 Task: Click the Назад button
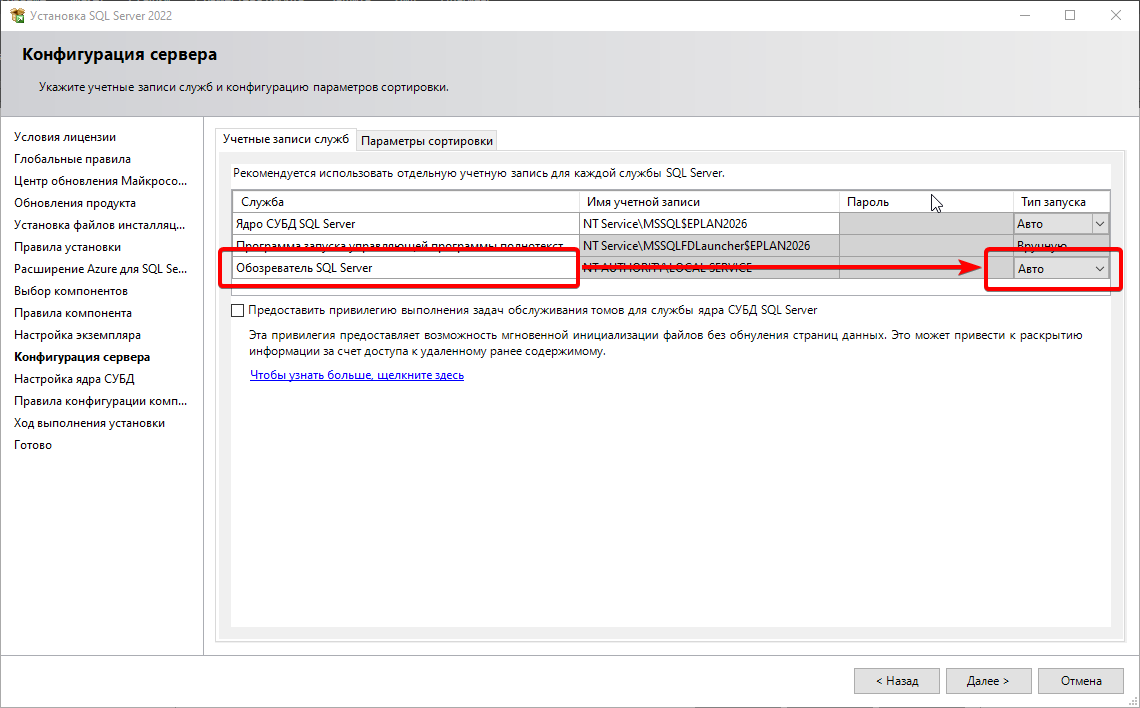(895, 680)
